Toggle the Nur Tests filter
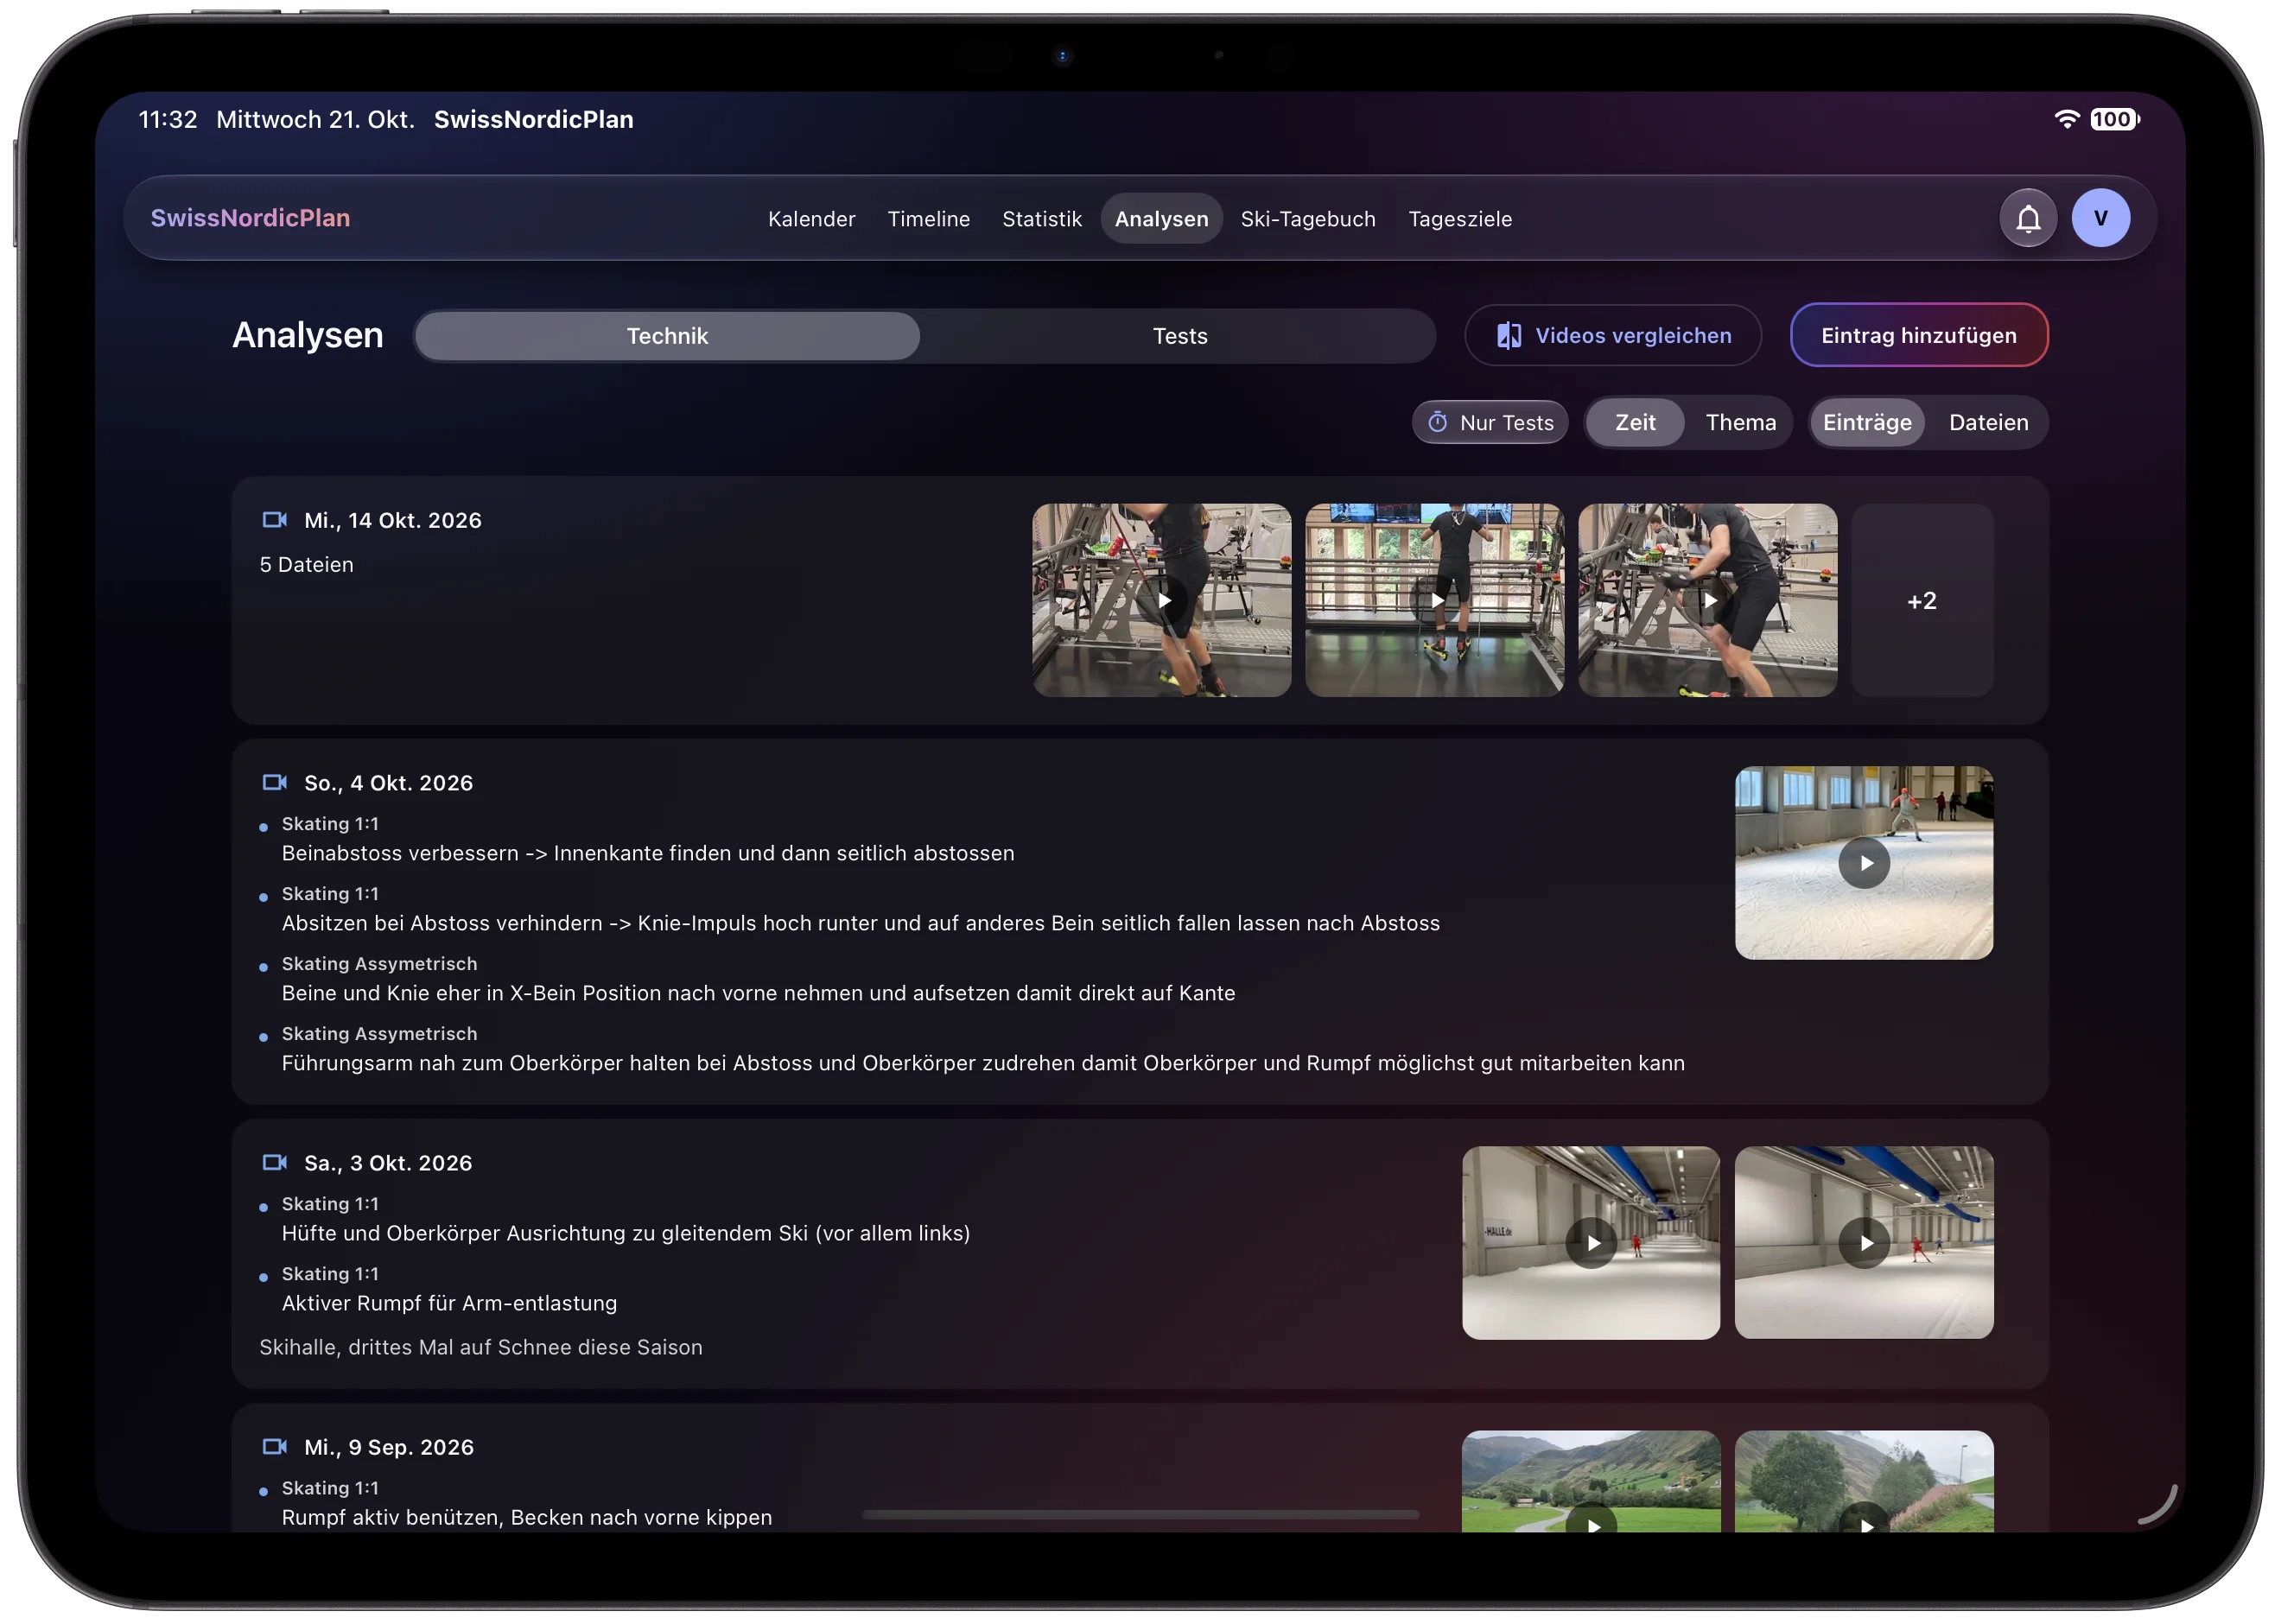The height and width of the screenshot is (1624, 2281). (1490, 423)
